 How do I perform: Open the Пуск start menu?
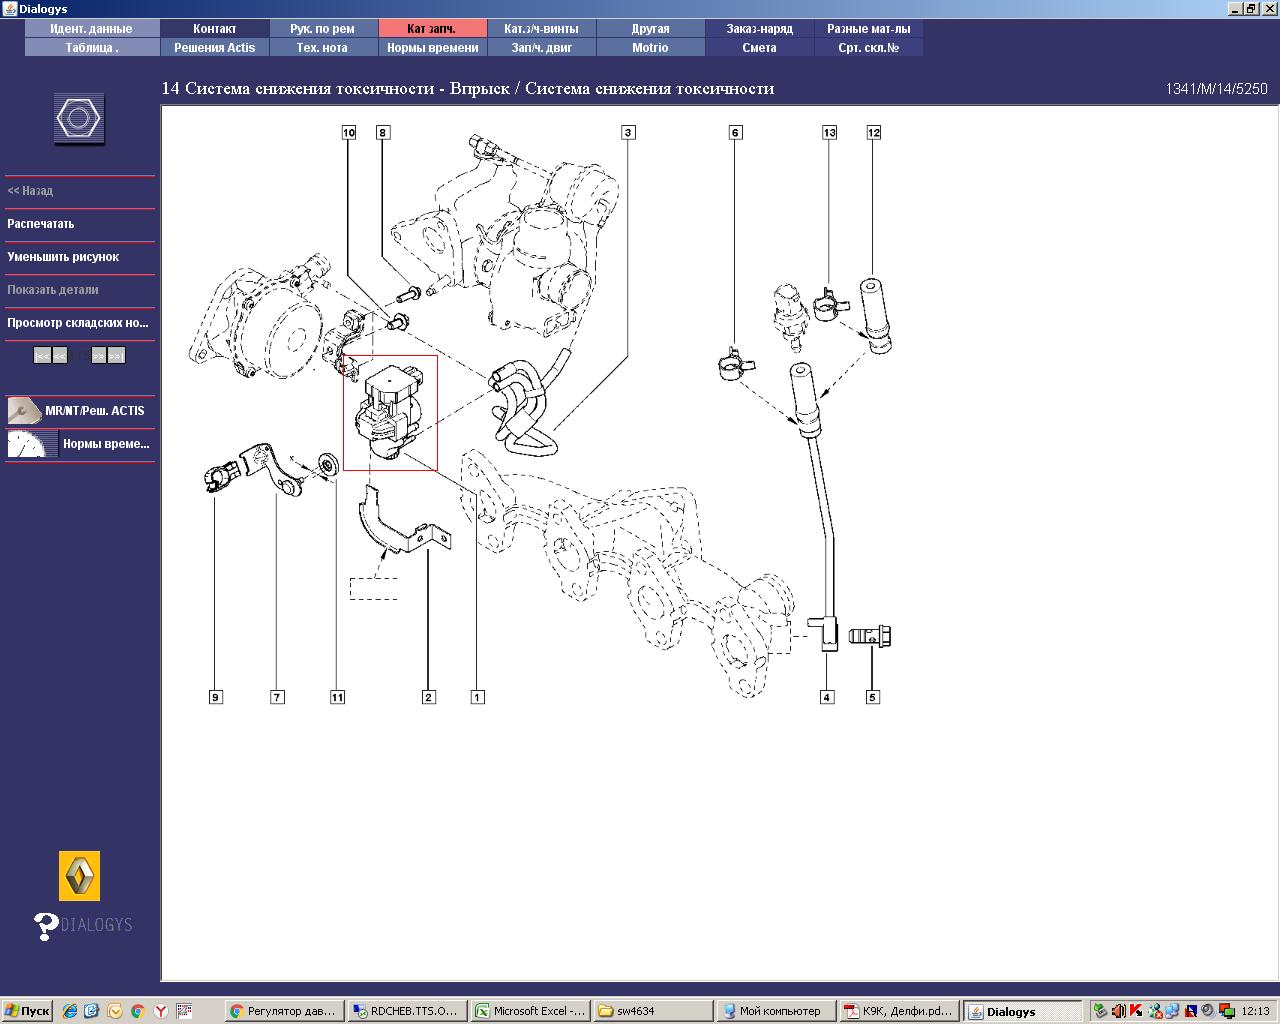27,1011
